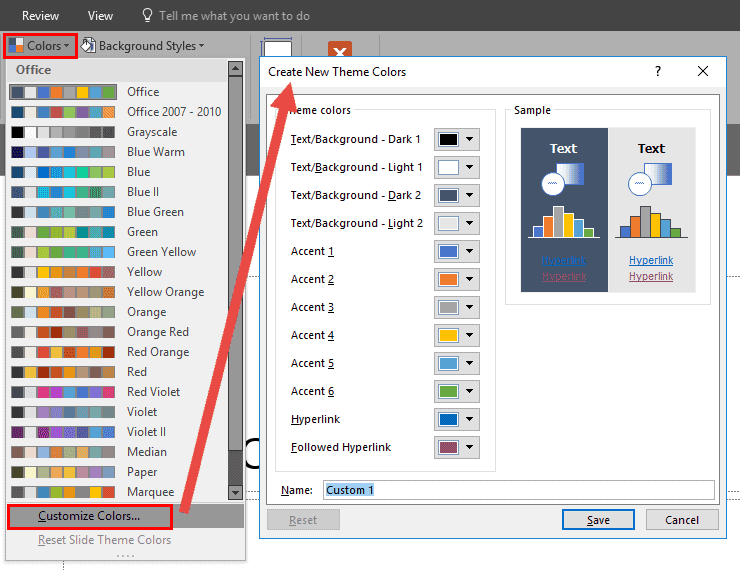
Task: Click the Cancel button
Action: click(x=682, y=520)
